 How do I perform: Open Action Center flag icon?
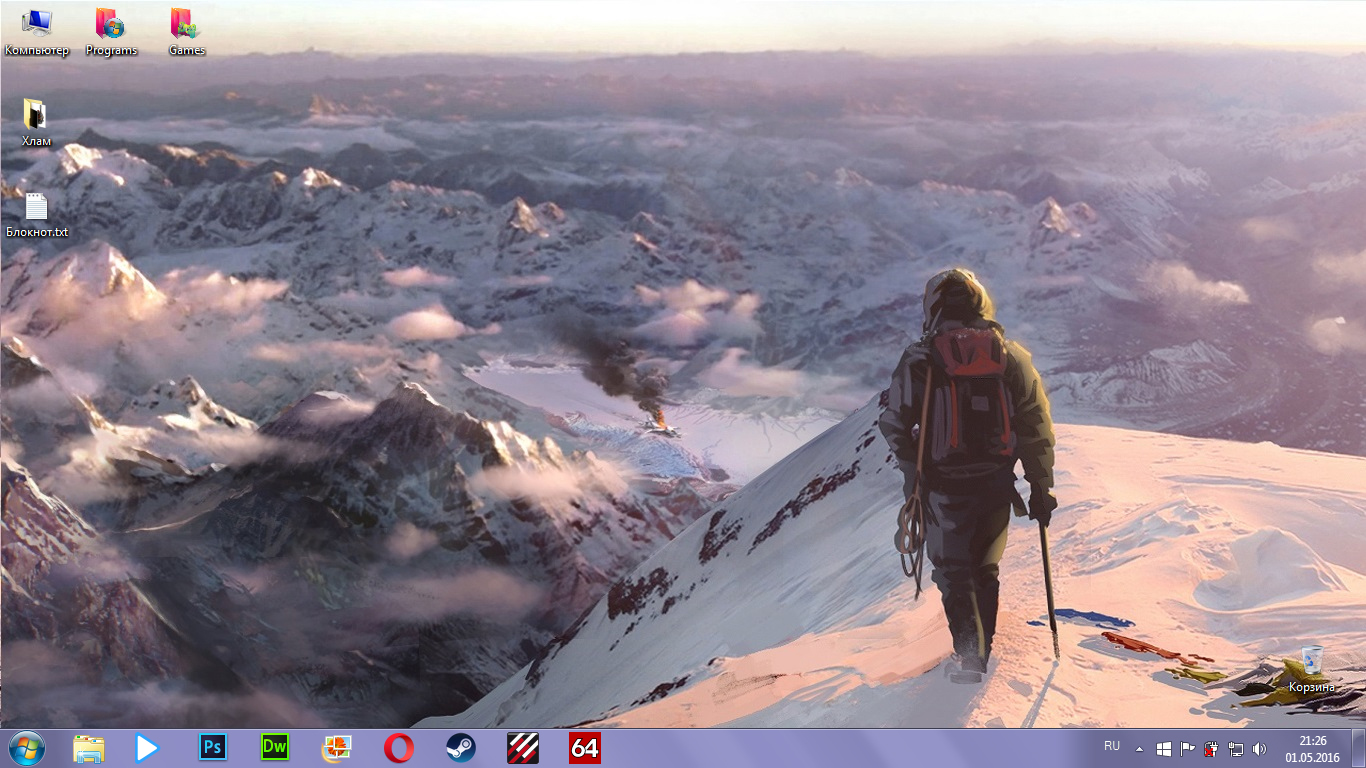(1188, 748)
